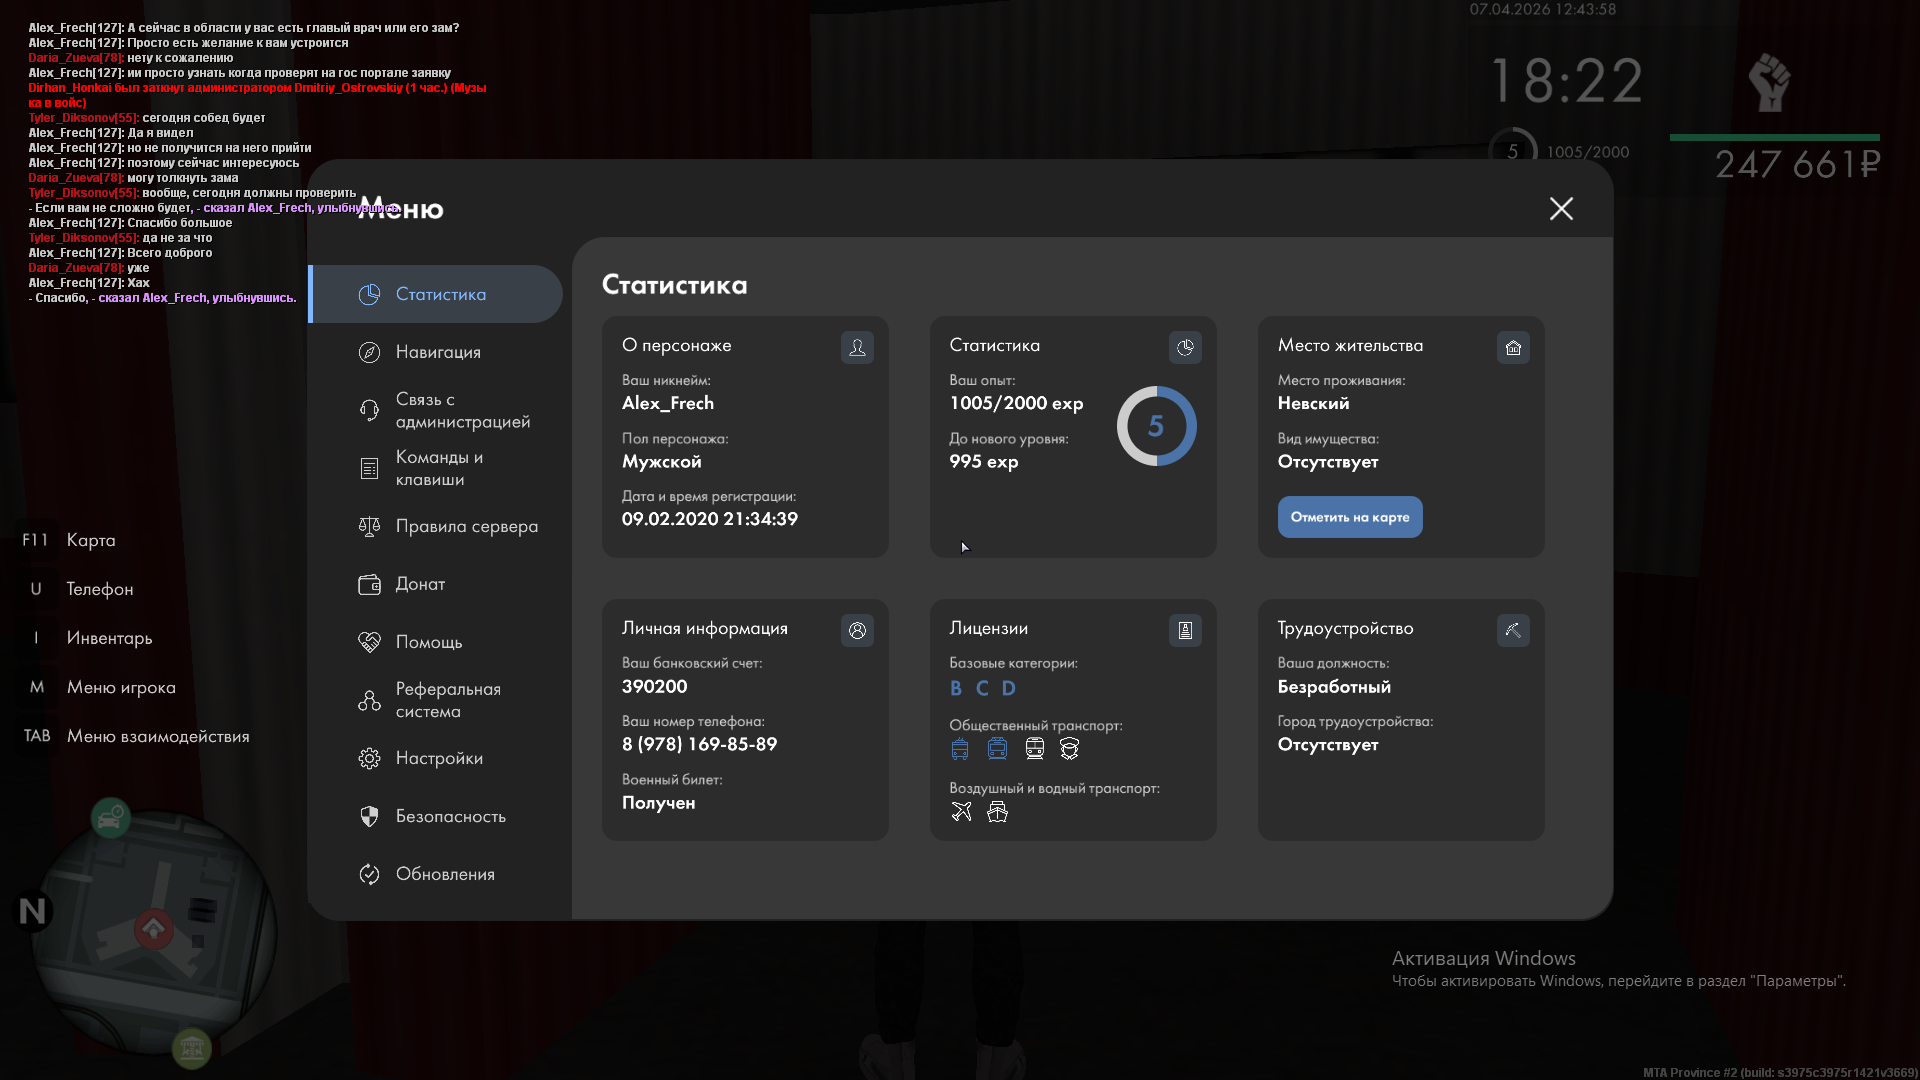Click the first blue bus license icon
Screen dimensions: 1920x1080
pos(960,748)
